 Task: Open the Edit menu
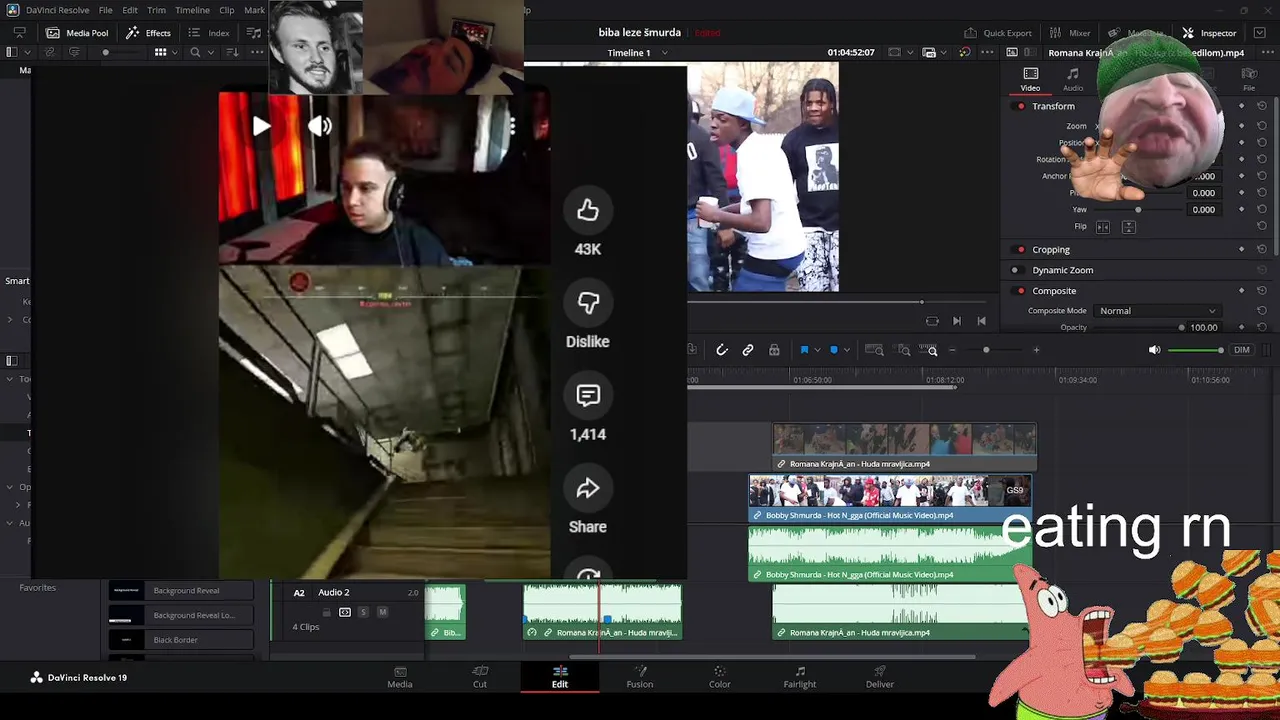(x=130, y=10)
